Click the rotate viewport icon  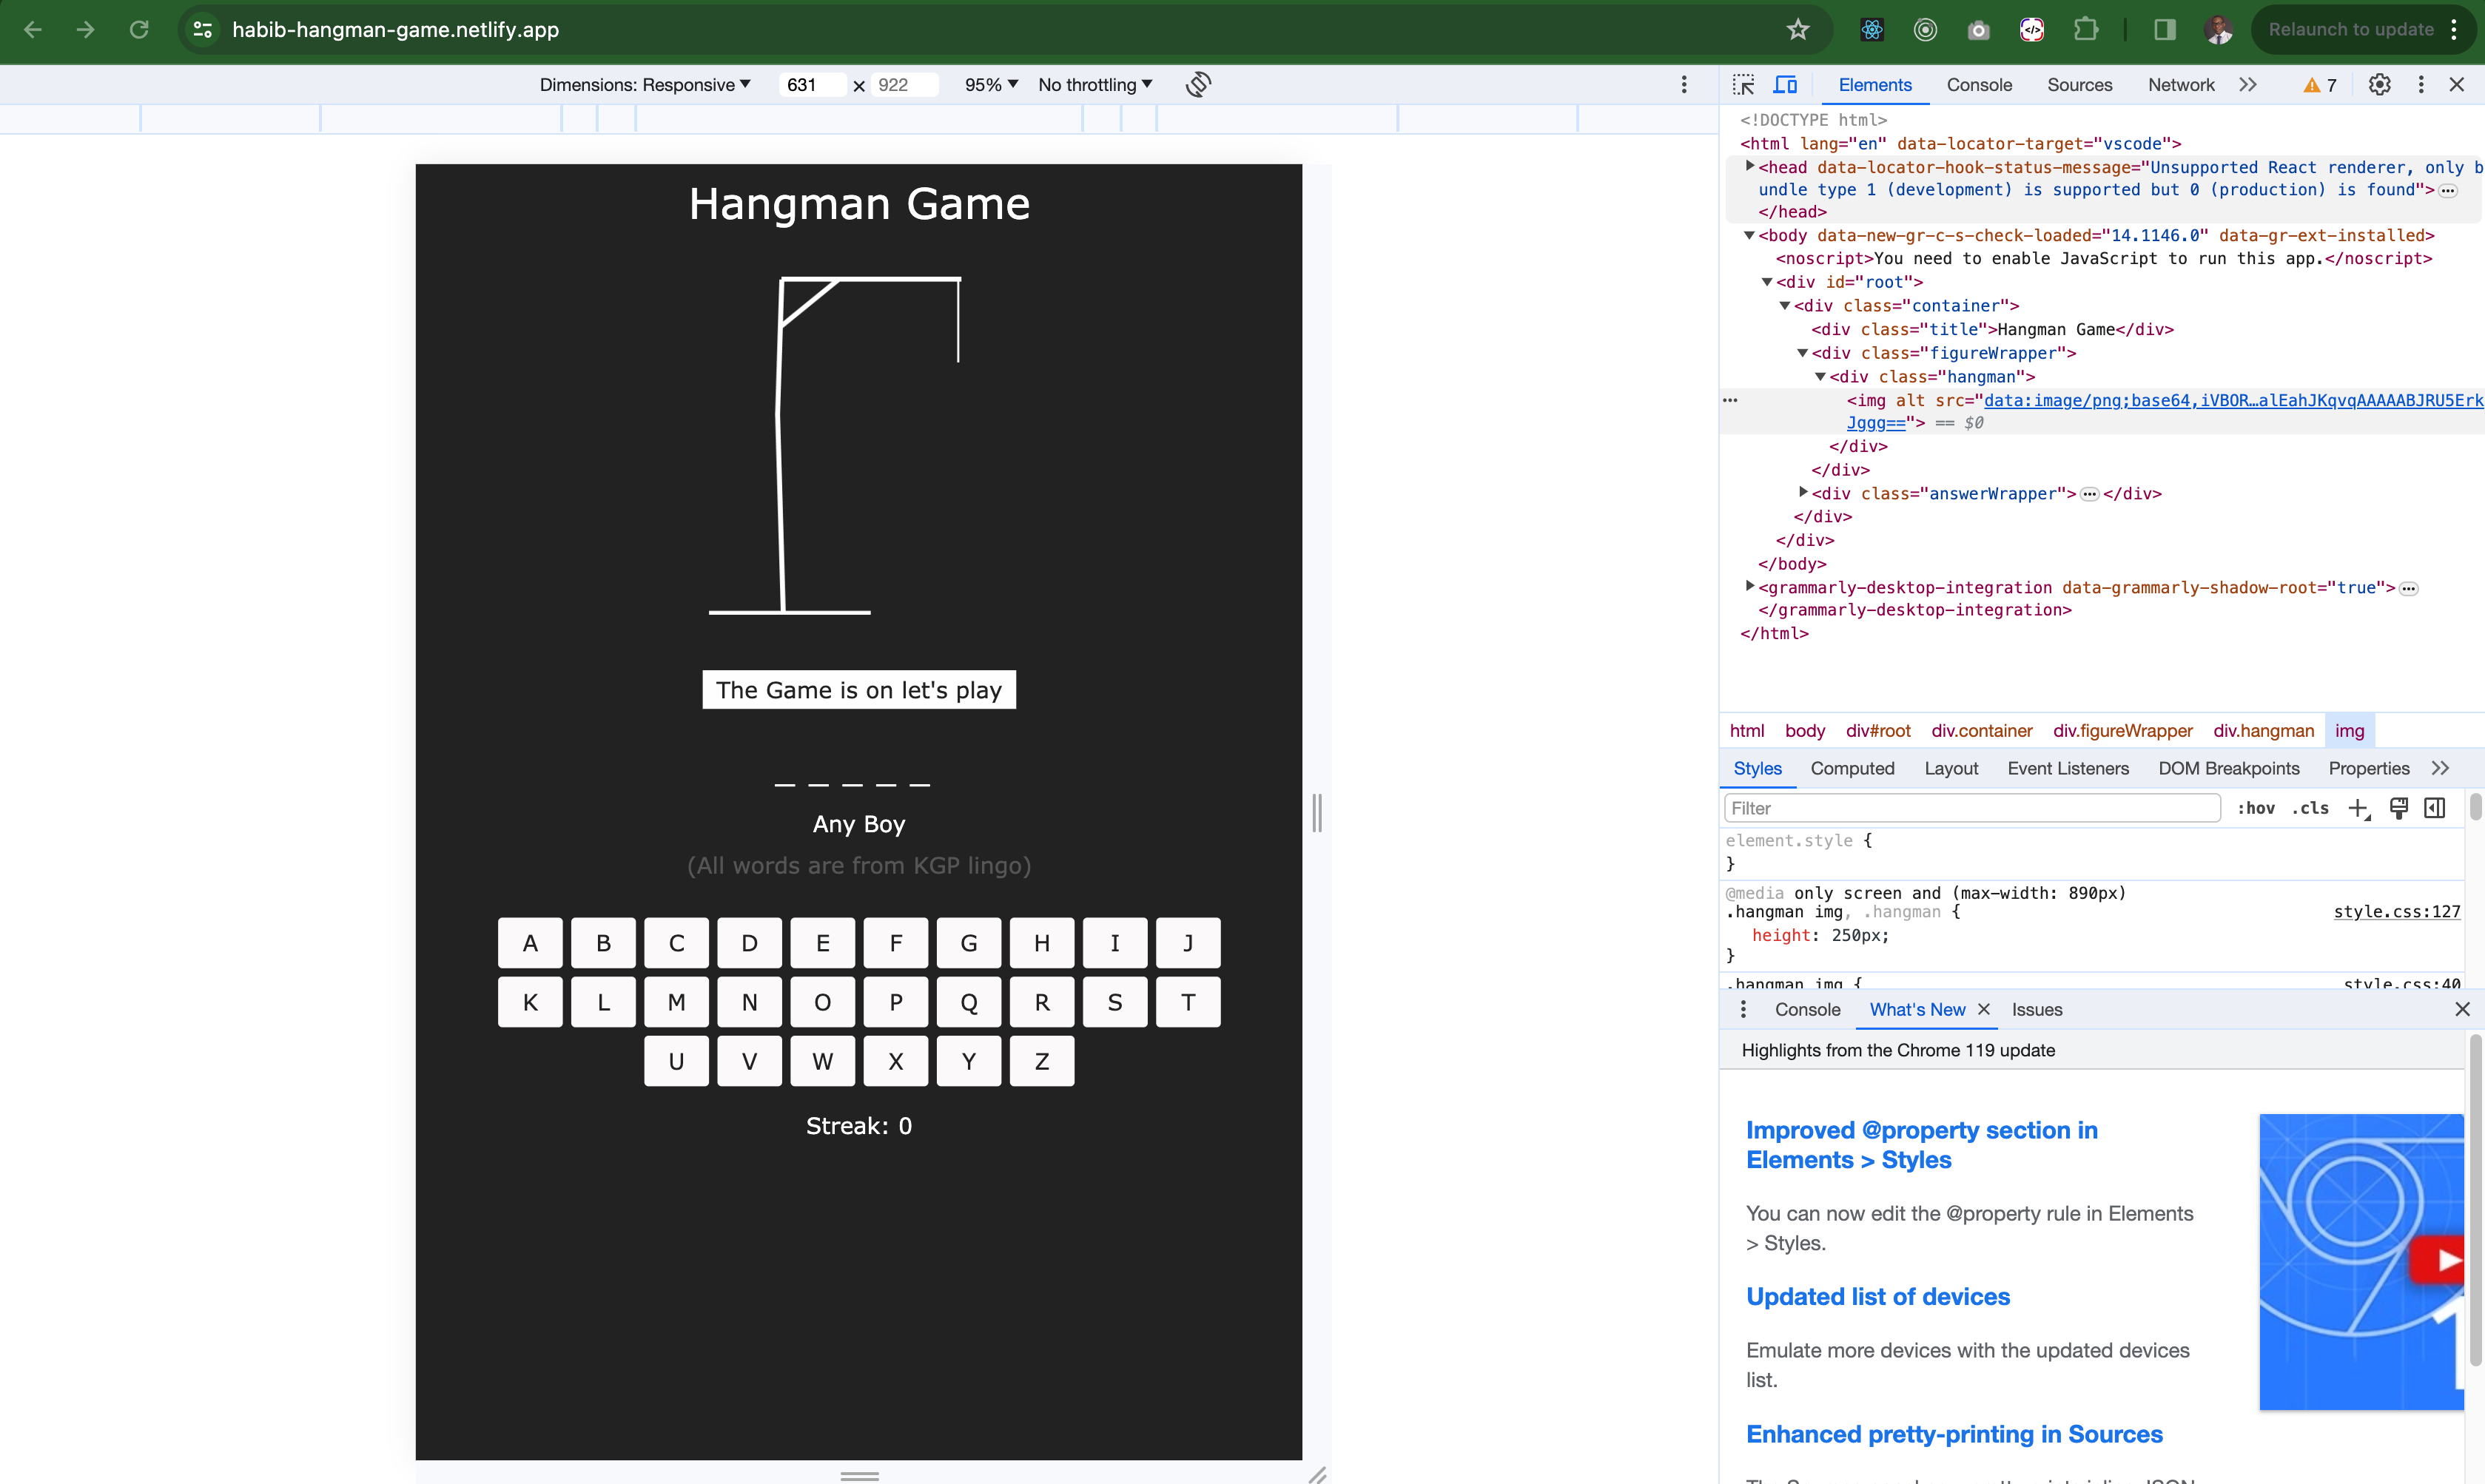tap(1198, 85)
